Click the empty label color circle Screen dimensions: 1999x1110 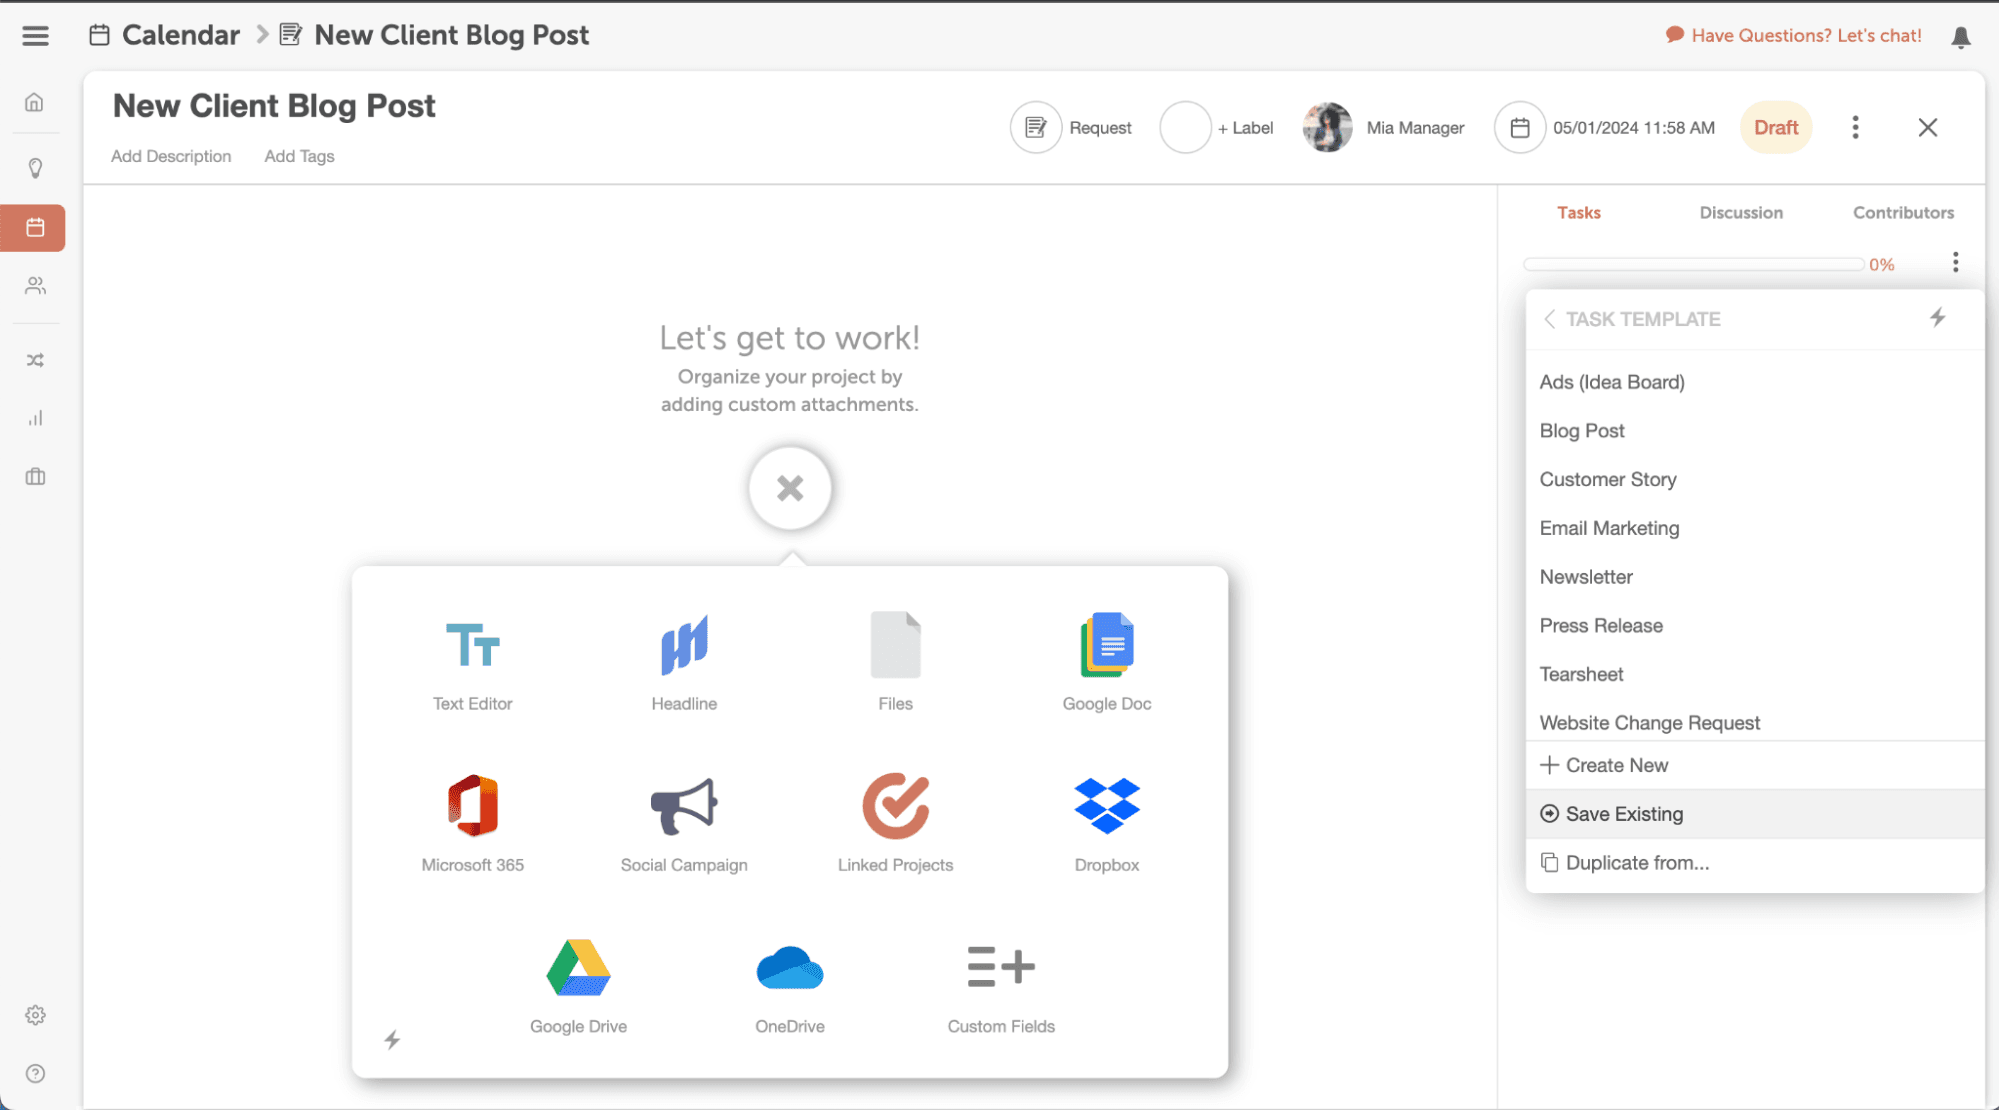[x=1185, y=128]
